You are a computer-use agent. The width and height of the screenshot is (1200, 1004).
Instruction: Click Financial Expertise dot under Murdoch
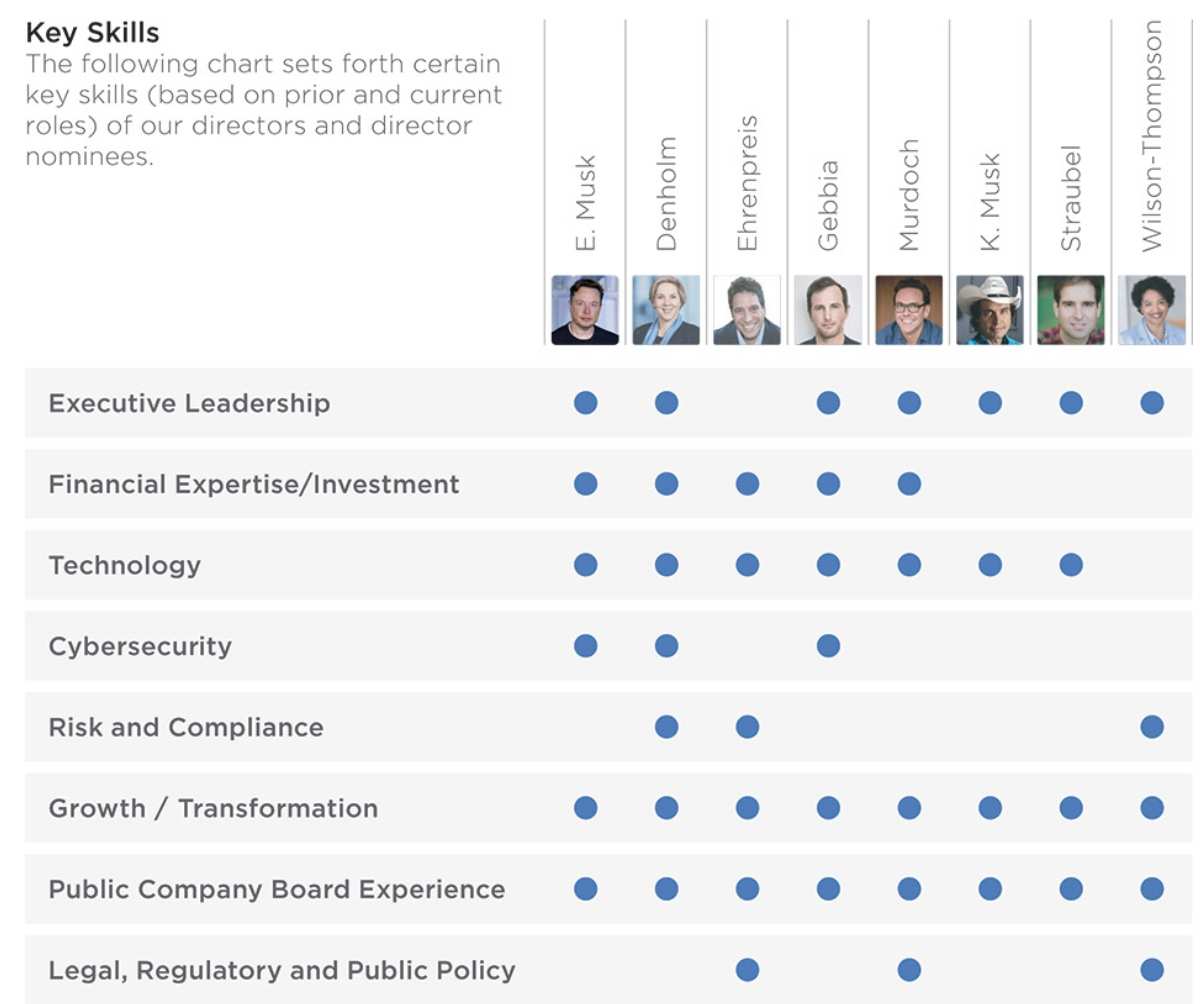point(909,483)
